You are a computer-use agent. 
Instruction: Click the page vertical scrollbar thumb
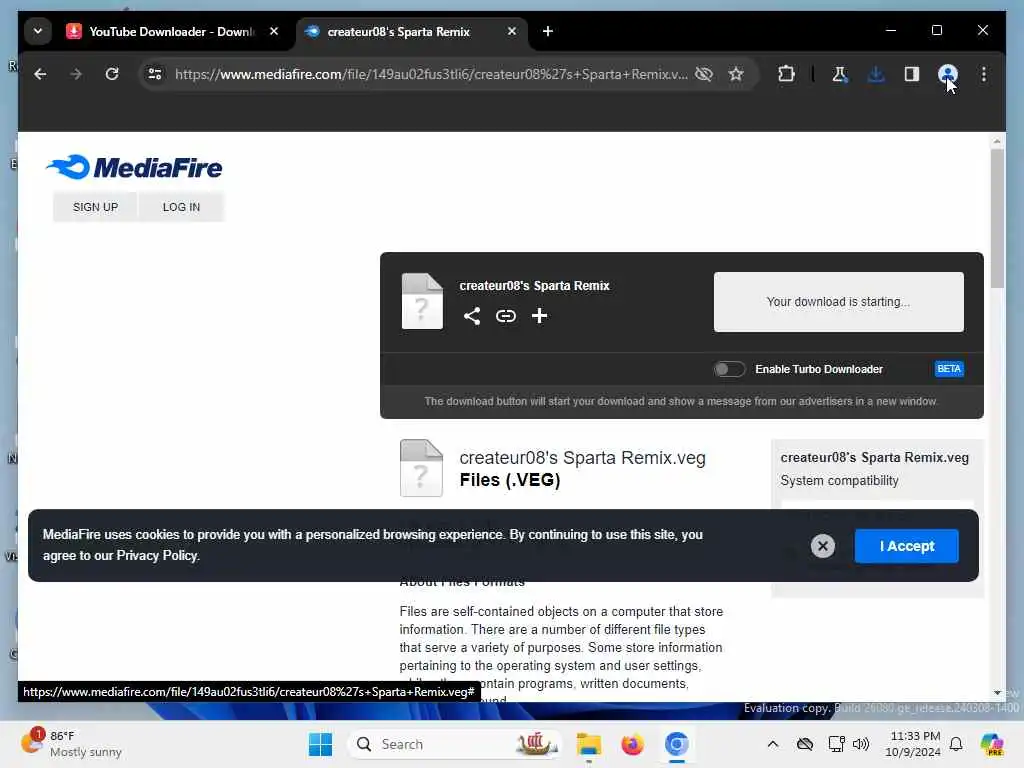click(997, 219)
